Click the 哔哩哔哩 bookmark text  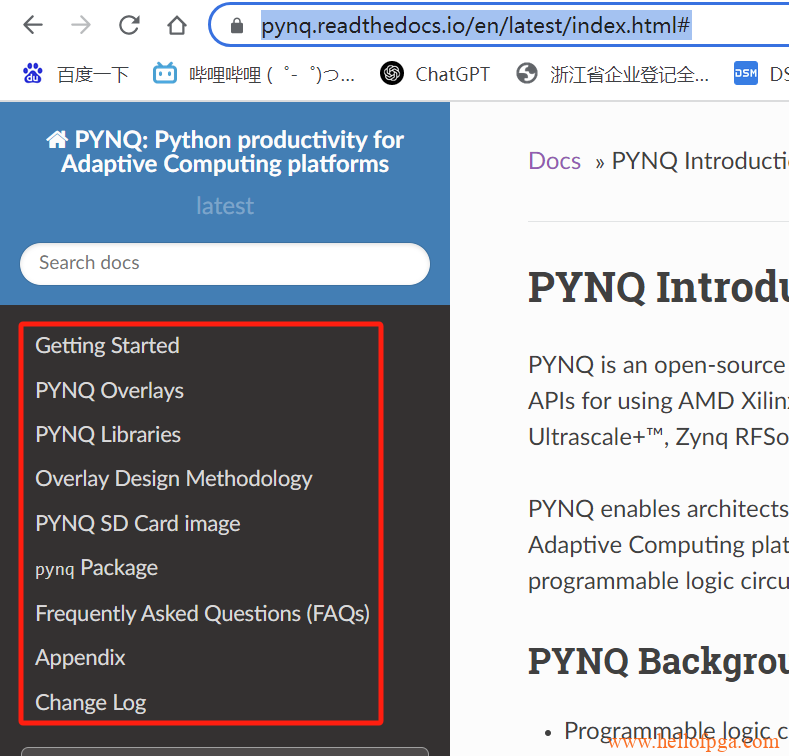point(272,74)
